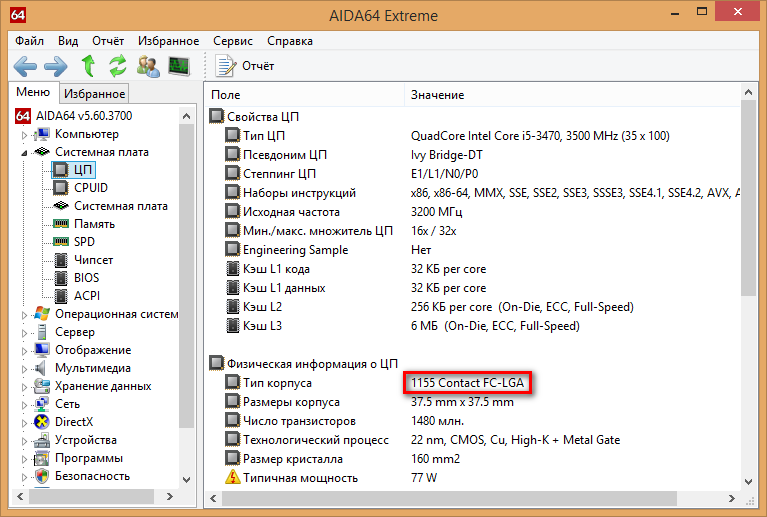Click the blue Forward arrow icon
This screenshot has height=517, width=767.
[x=56, y=66]
